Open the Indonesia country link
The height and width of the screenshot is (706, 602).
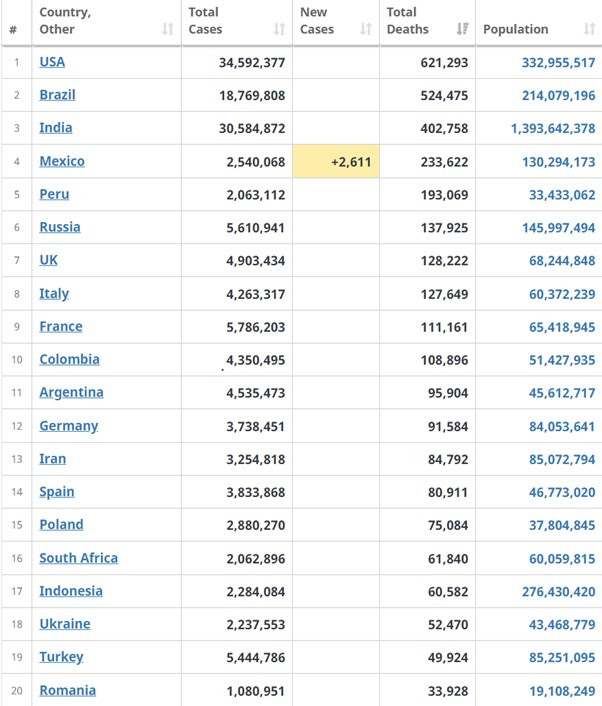pos(70,591)
